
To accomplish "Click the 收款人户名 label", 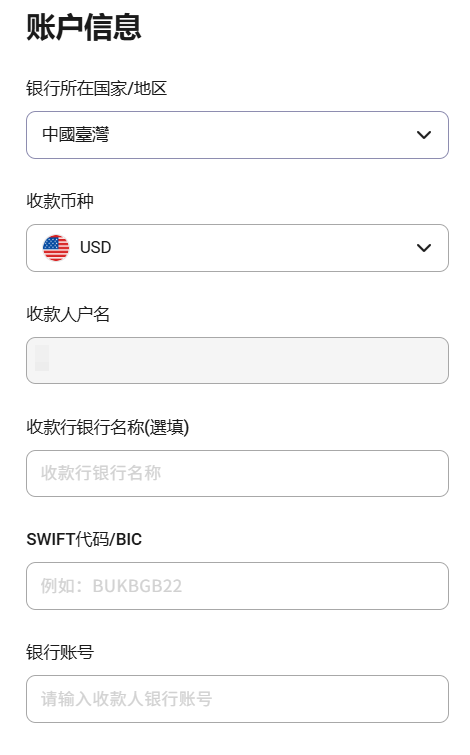I will click(x=68, y=314).
